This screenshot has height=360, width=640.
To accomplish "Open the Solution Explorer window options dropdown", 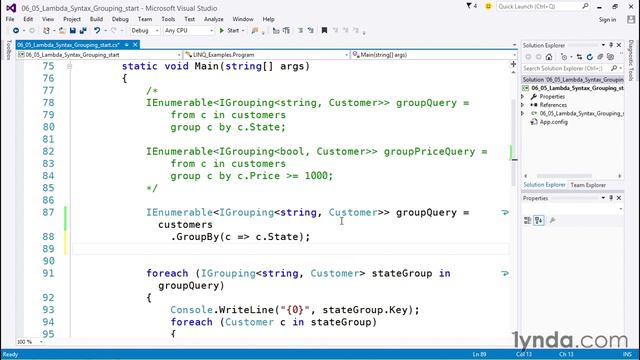I will (x=603, y=45).
